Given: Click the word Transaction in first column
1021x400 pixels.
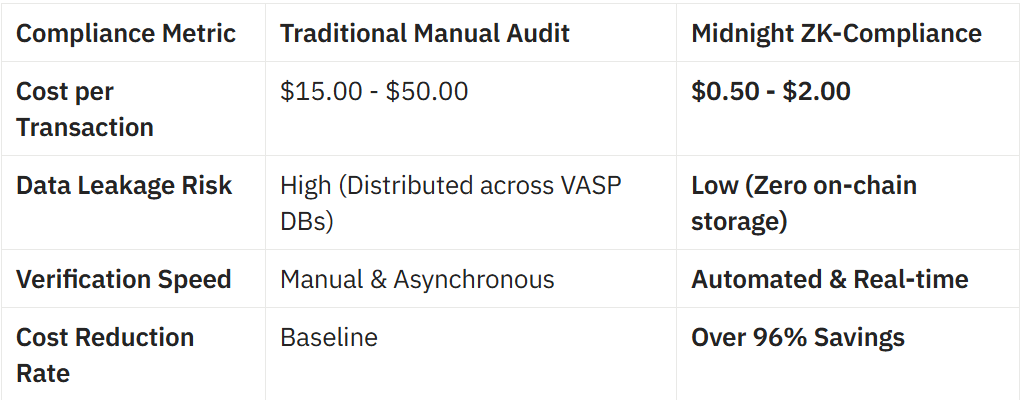Looking at the screenshot, I should pyautogui.click(x=85, y=127).
